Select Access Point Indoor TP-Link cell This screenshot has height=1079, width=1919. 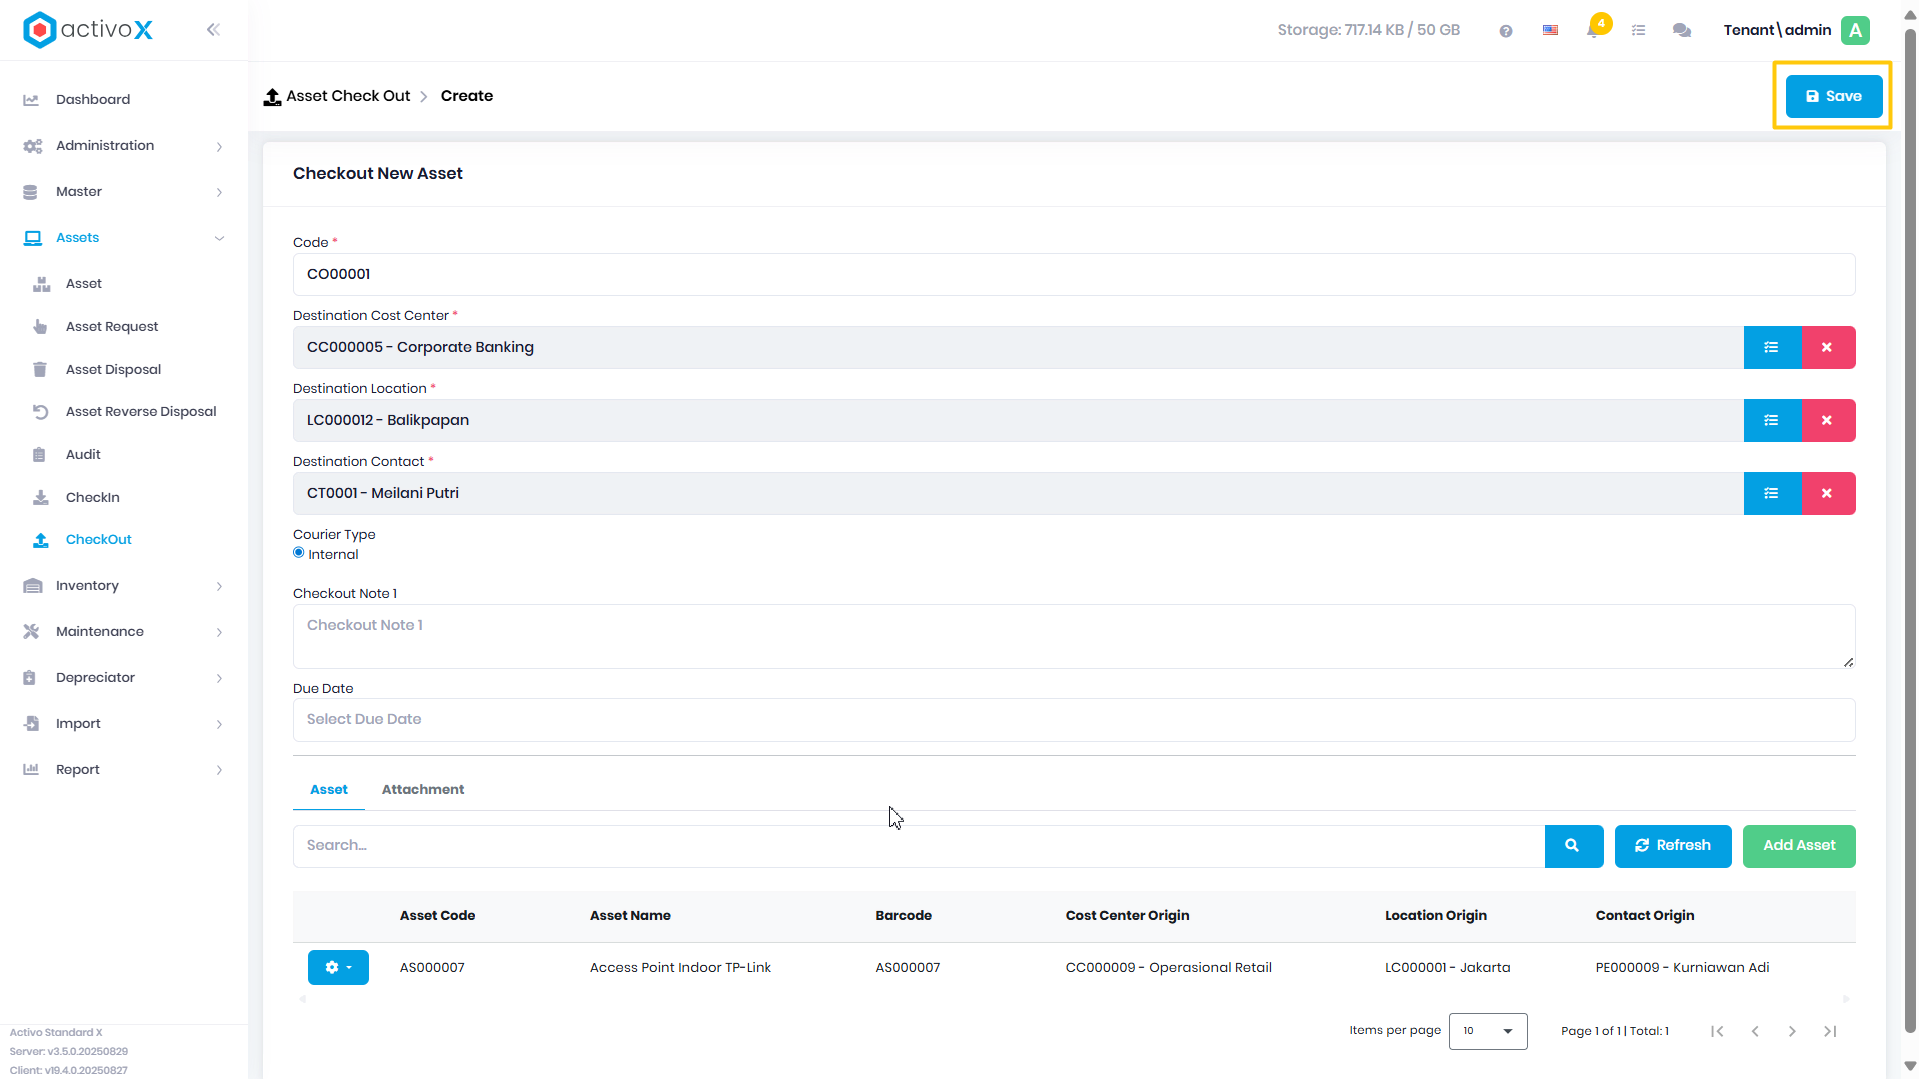click(680, 968)
